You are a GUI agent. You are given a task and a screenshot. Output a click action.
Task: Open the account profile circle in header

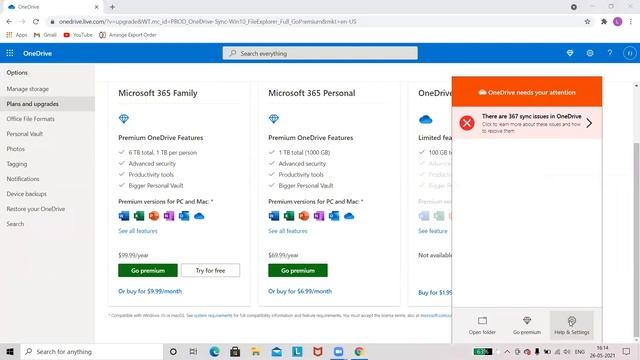(629, 53)
